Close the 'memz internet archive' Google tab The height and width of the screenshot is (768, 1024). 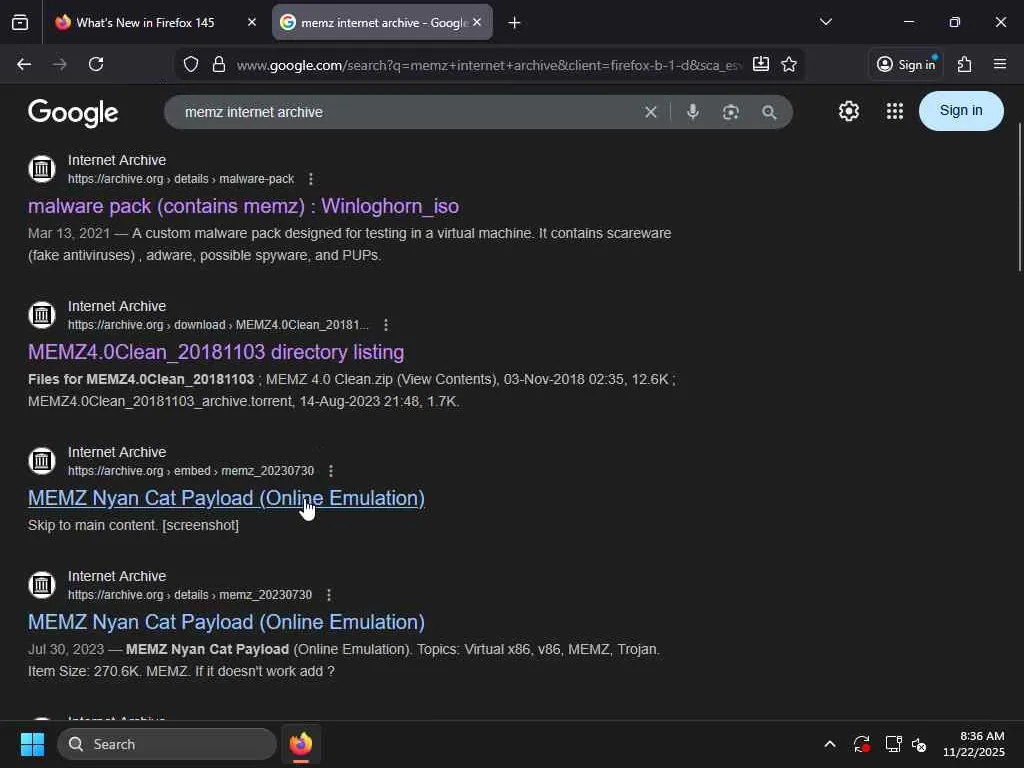tap(477, 22)
